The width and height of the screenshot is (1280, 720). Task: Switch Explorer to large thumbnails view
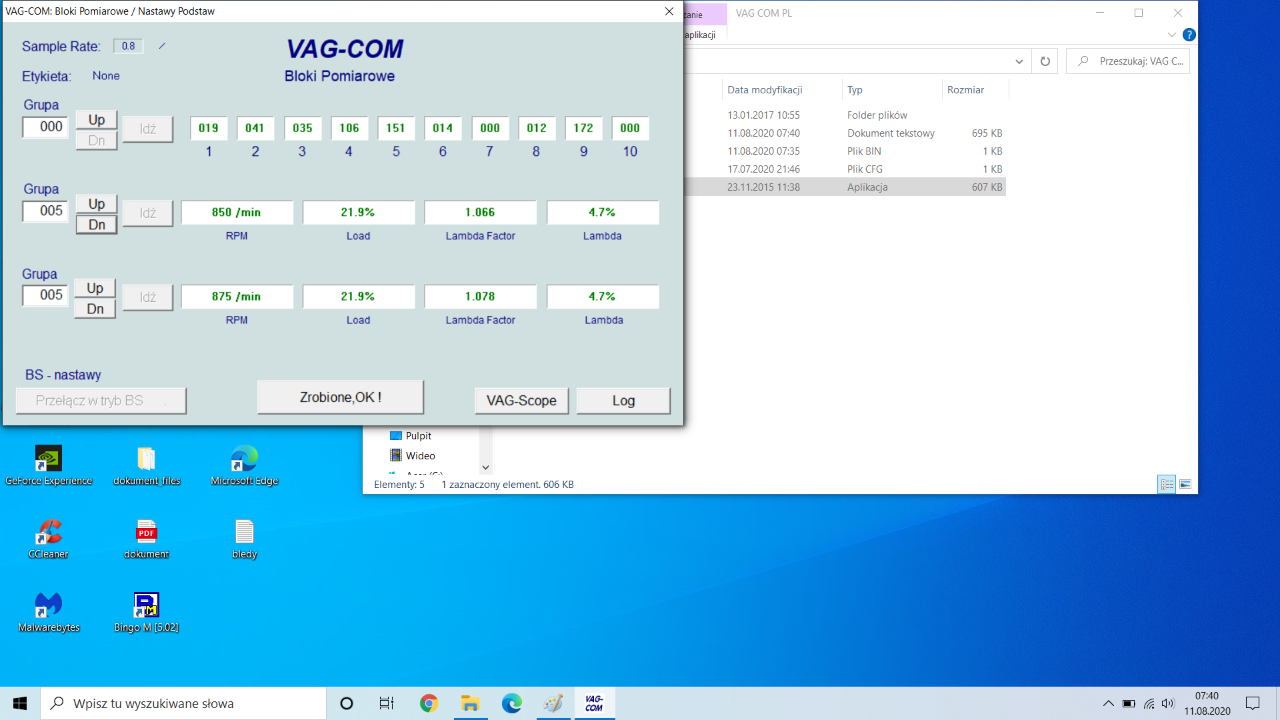[x=1185, y=484]
